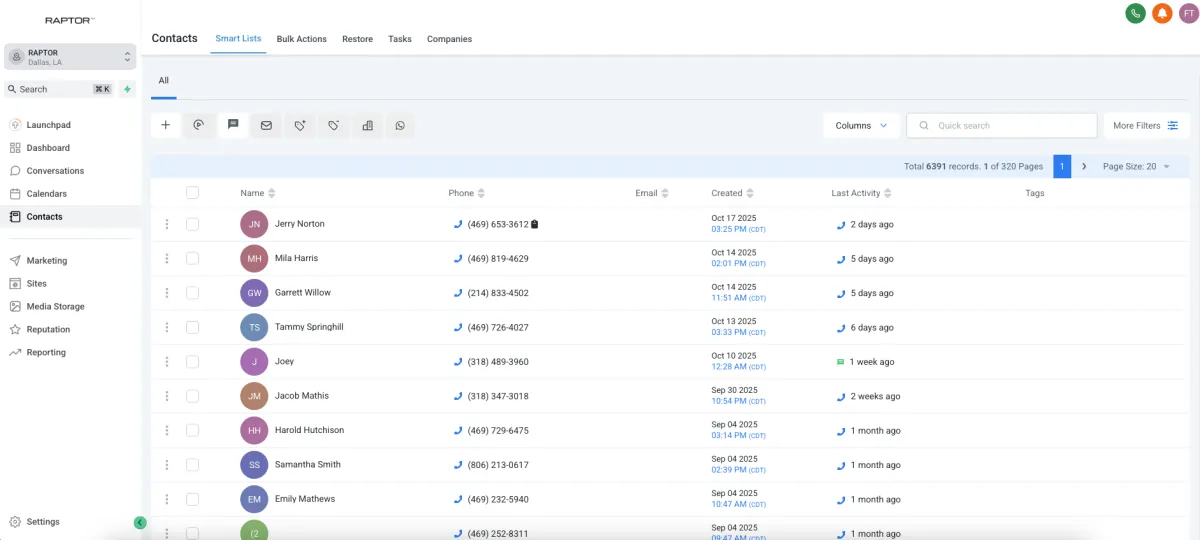Toggle the select-all checkbox in table header

point(192,193)
